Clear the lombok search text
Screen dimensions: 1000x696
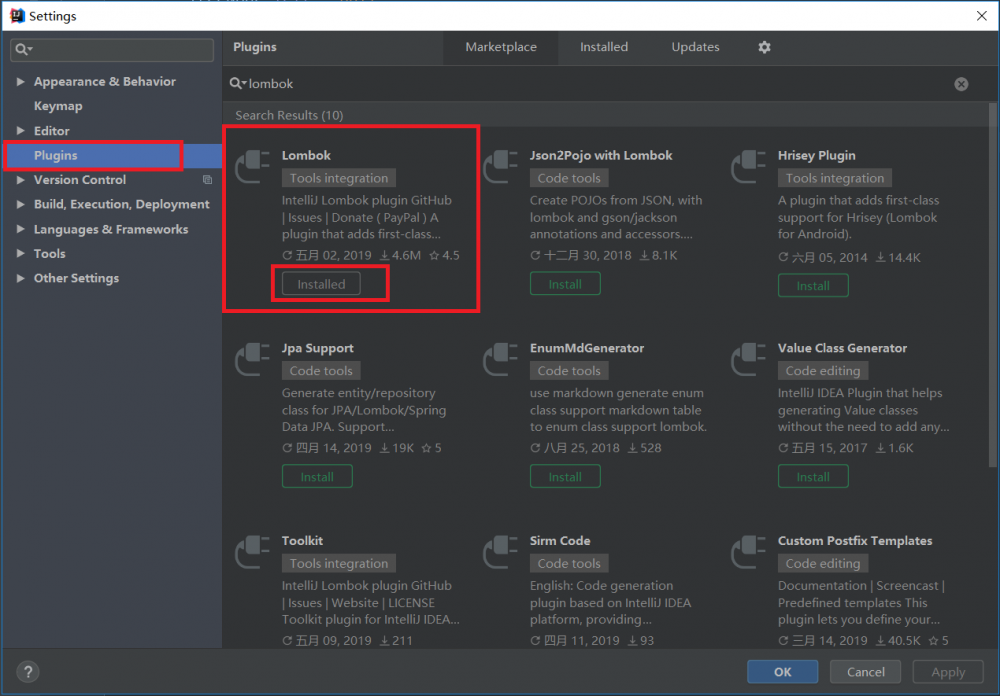pyautogui.click(x=961, y=84)
